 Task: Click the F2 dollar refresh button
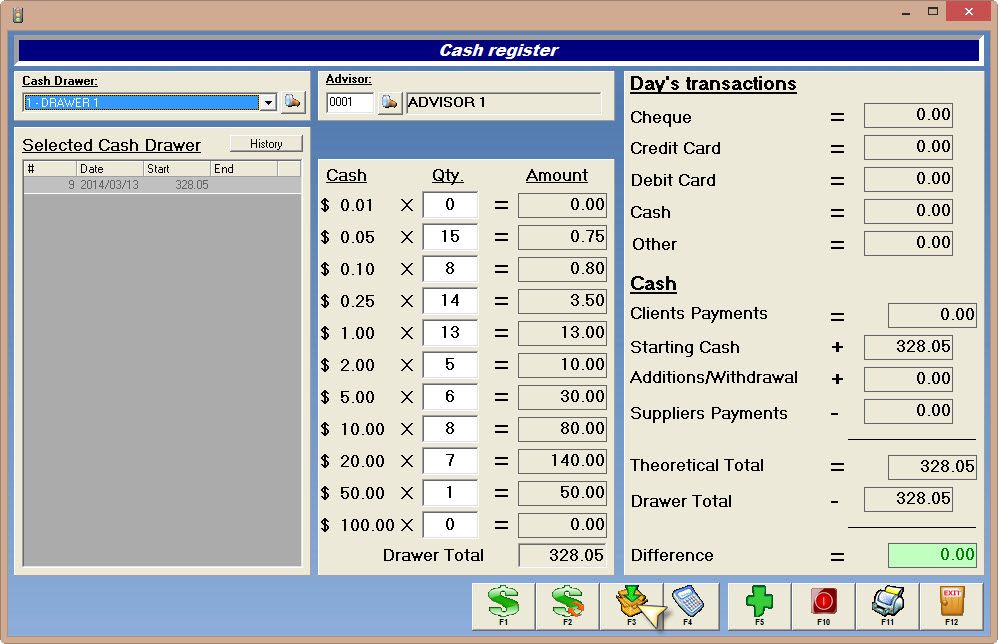[567, 606]
